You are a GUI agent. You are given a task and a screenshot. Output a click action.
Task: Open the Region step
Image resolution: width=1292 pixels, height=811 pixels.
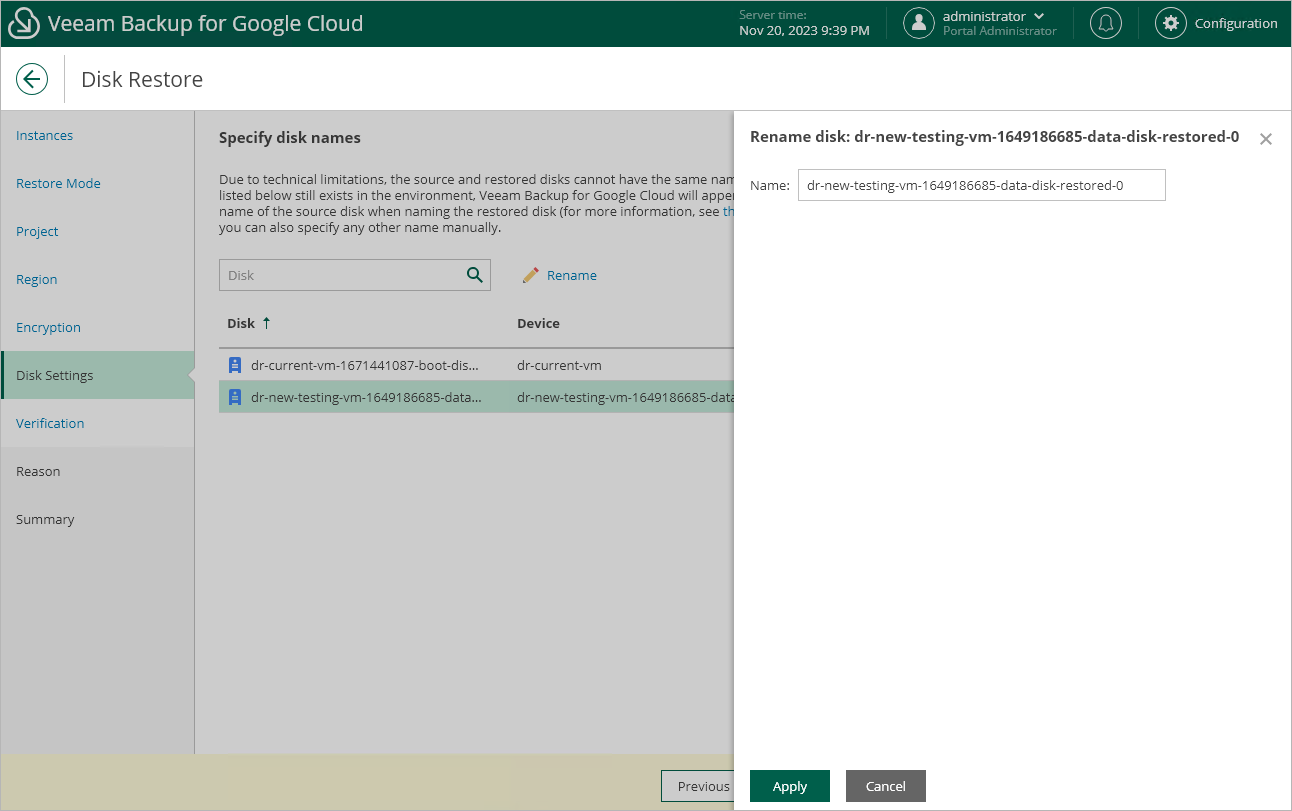pyautogui.click(x=36, y=279)
